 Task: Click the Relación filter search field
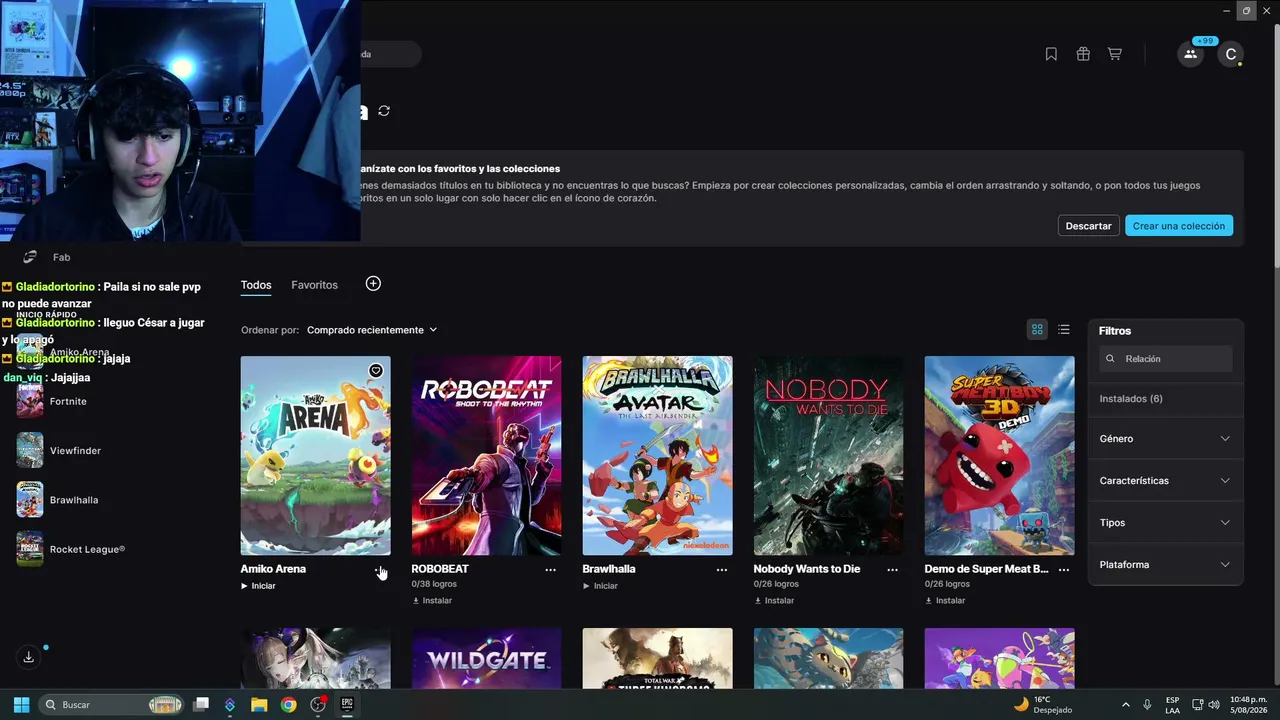point(1165,359)
